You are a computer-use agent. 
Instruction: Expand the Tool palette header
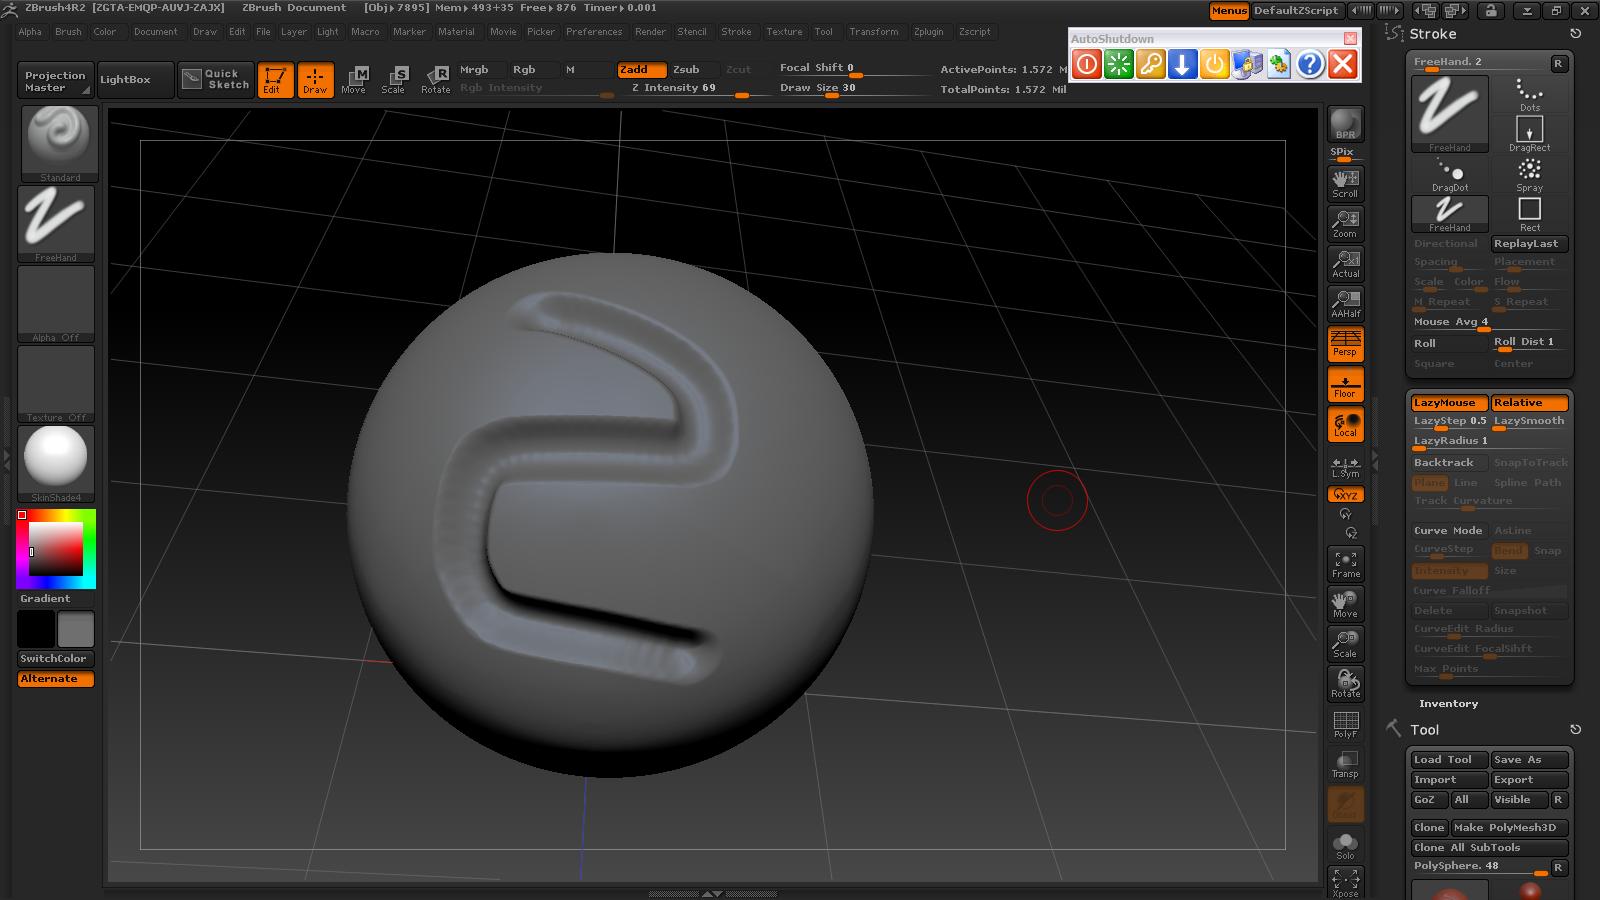tap(1424, 730)
